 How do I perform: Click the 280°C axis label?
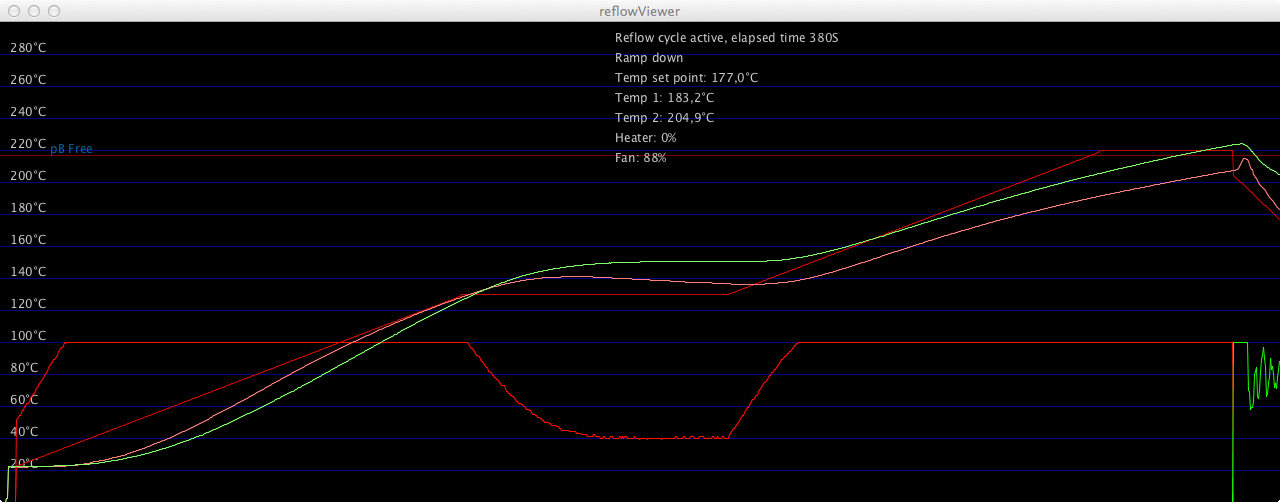click(28, 48)
